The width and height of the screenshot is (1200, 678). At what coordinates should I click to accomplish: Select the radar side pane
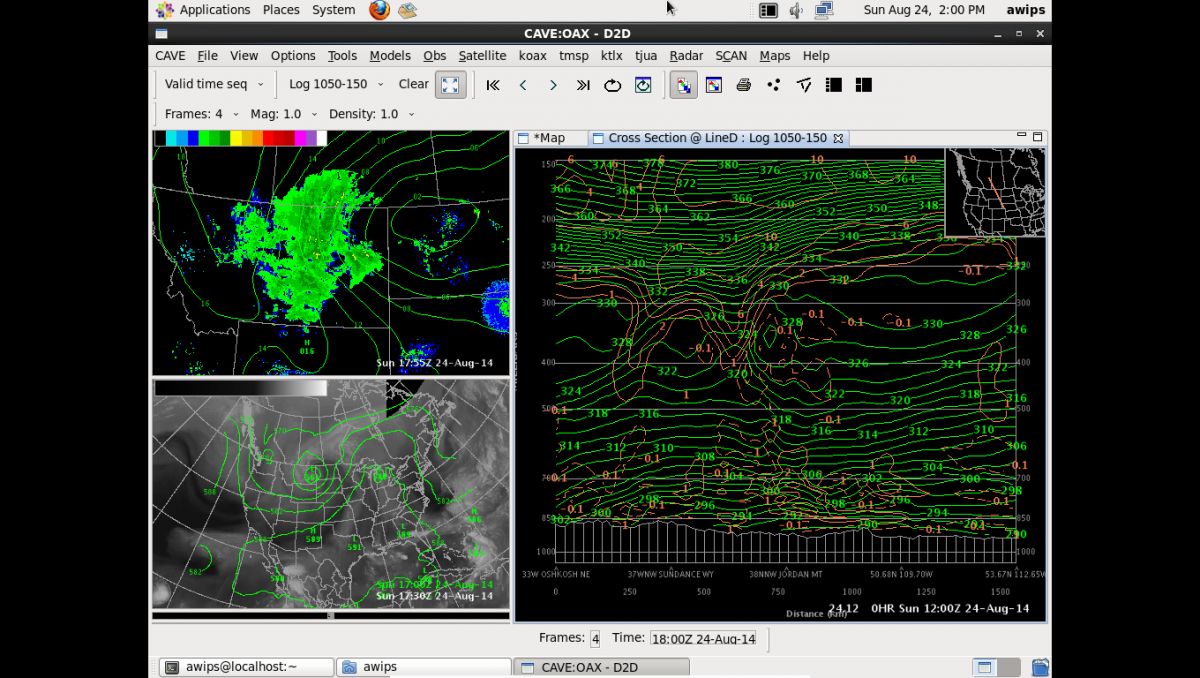point(331,253)
